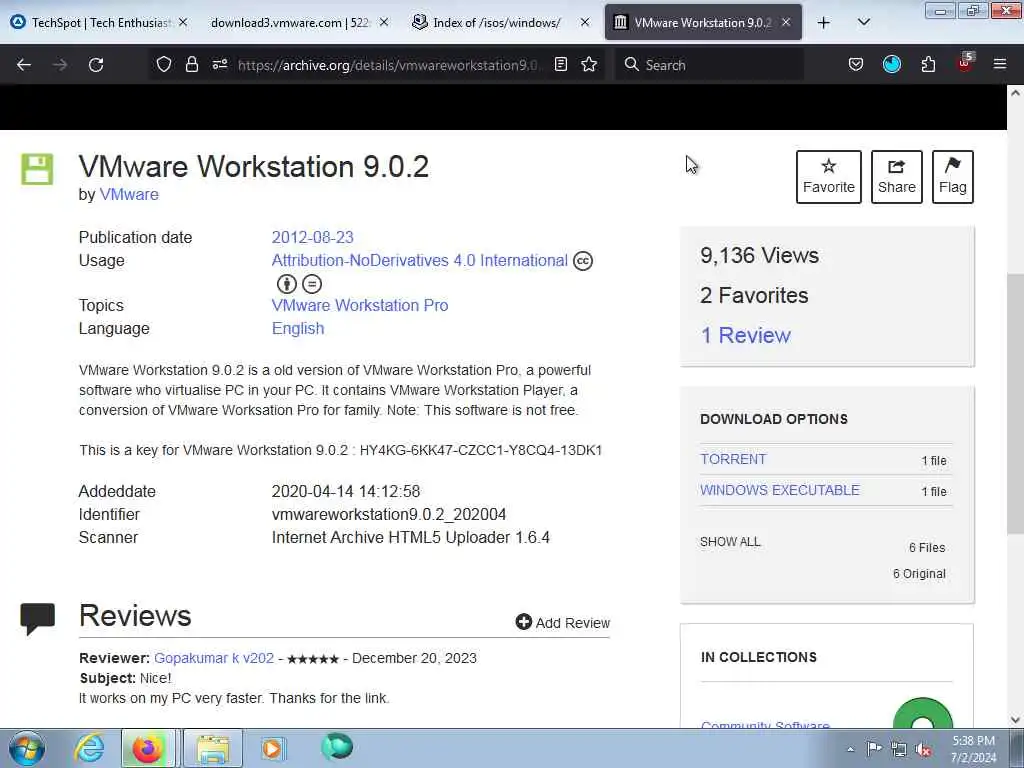The image size is (1024, 768).
Task: Close the download3.vmware.com tab
Action: [x=384, y=22]
